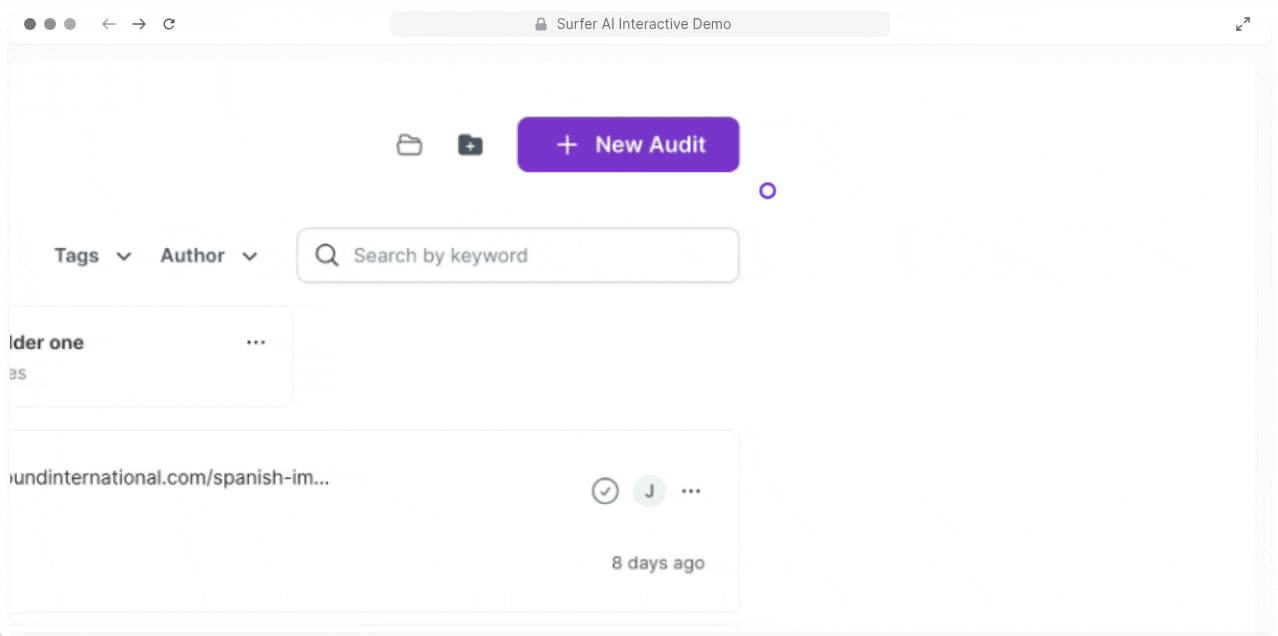
Task: Click the browser forward arrow
Action: [139, 24]
